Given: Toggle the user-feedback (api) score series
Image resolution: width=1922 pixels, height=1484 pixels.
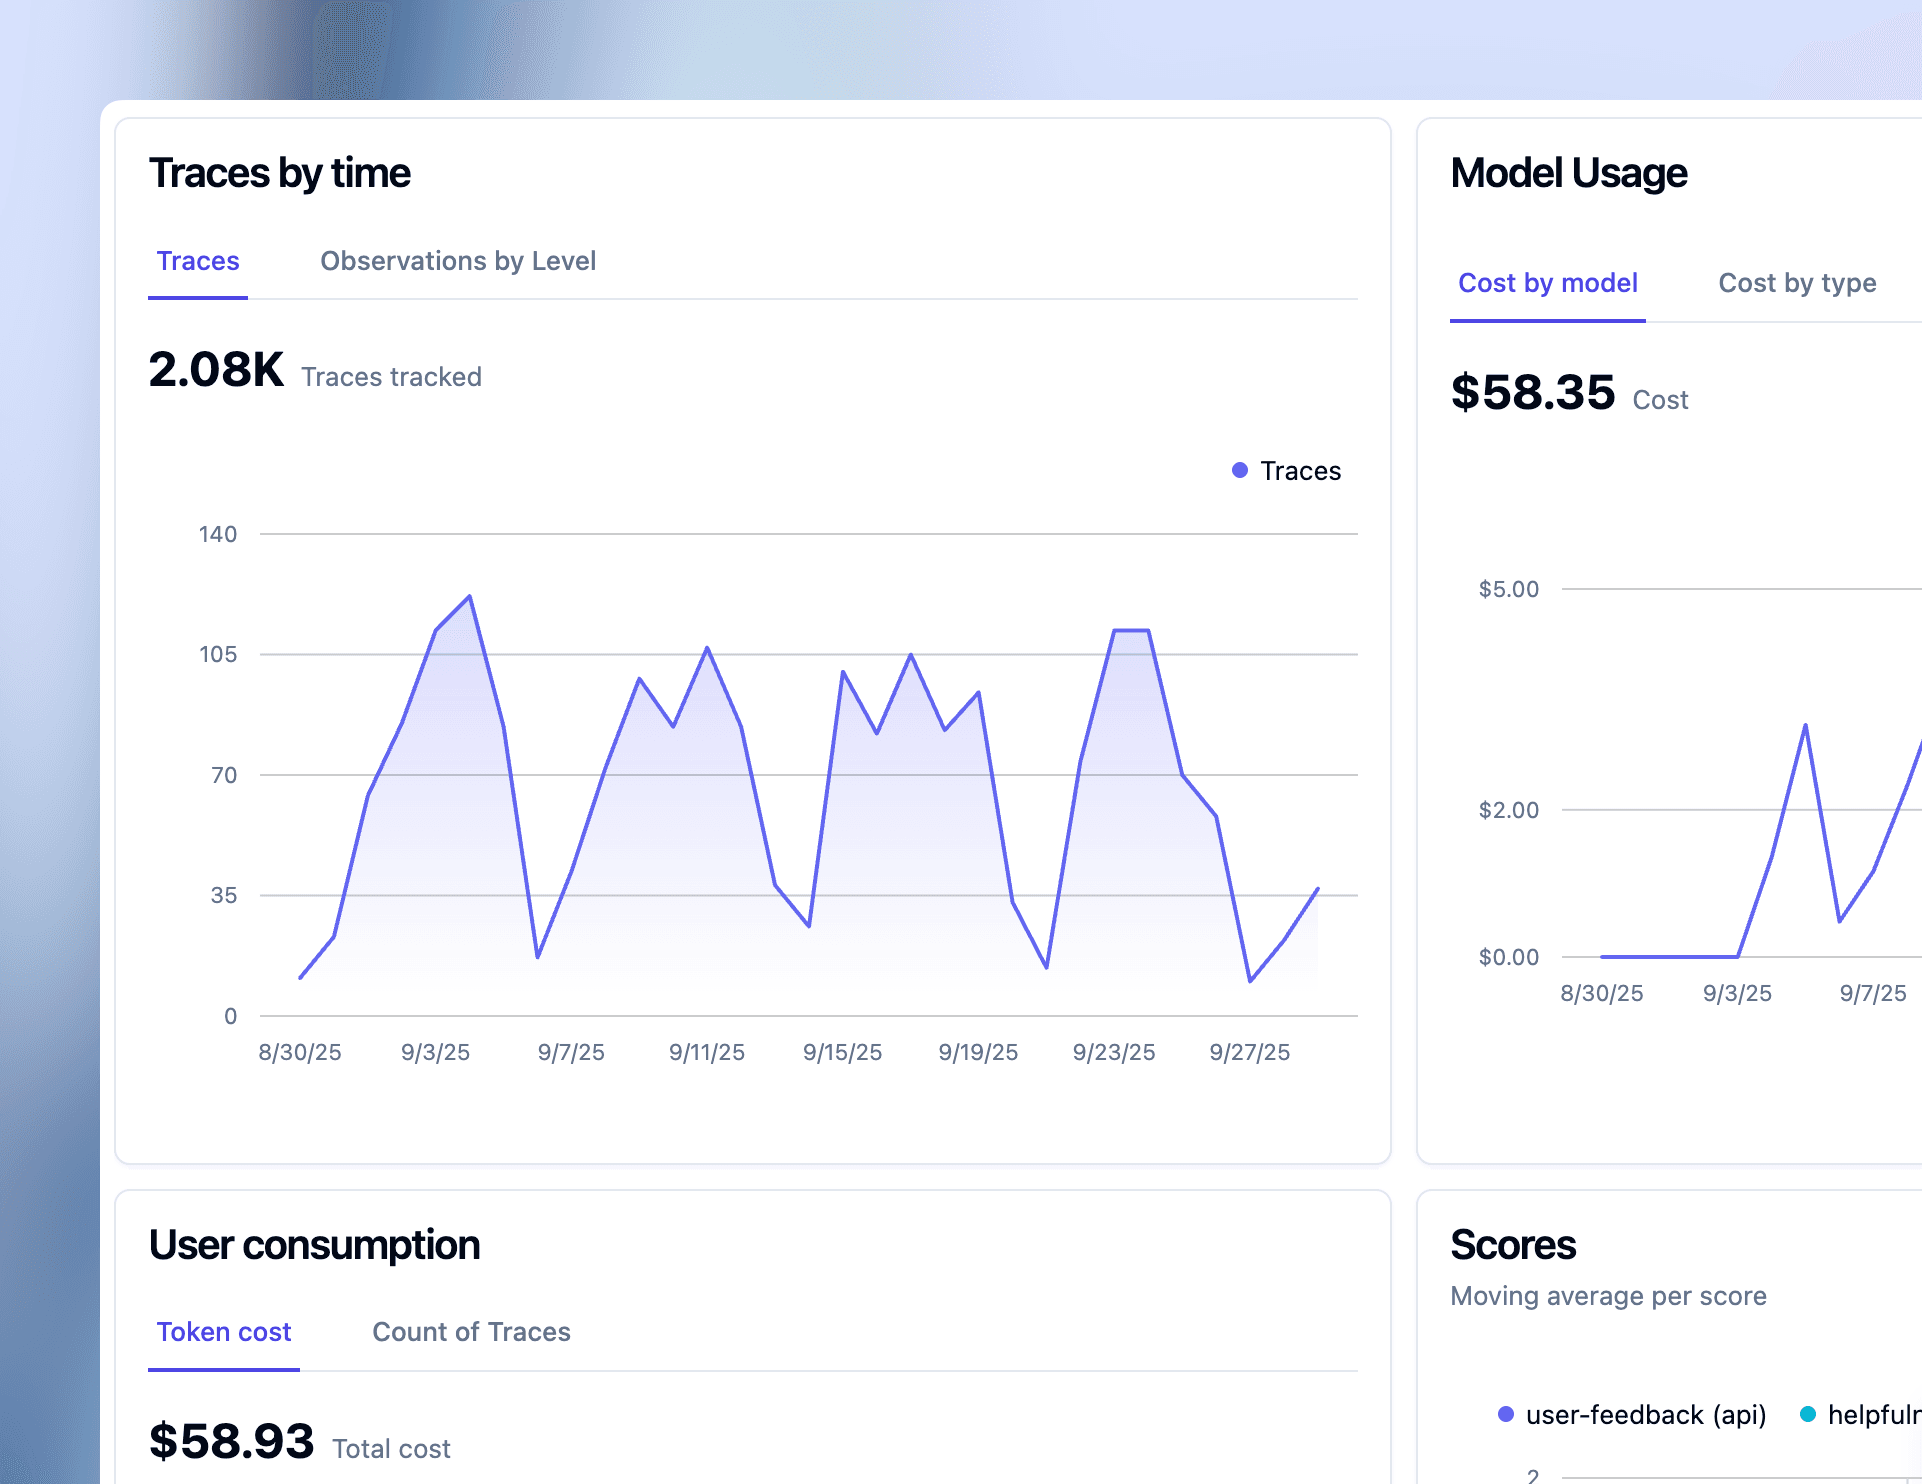Looking at the screenshot, I should click(1646, 1415).
